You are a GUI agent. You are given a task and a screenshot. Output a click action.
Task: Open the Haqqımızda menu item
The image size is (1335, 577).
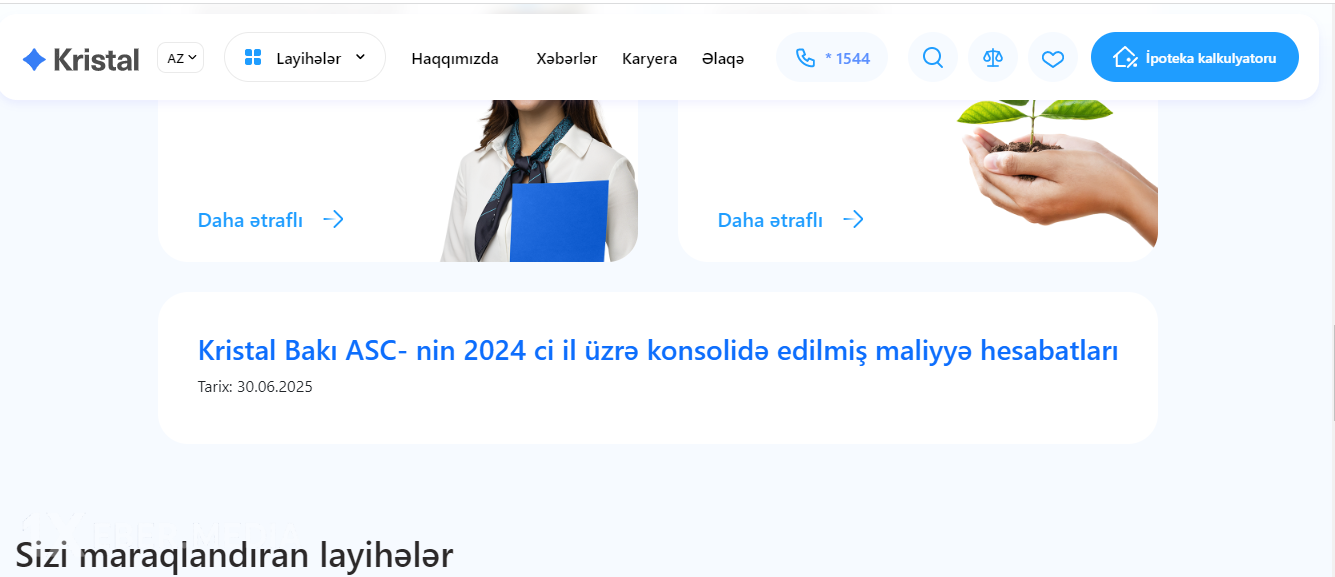(455, 59)
